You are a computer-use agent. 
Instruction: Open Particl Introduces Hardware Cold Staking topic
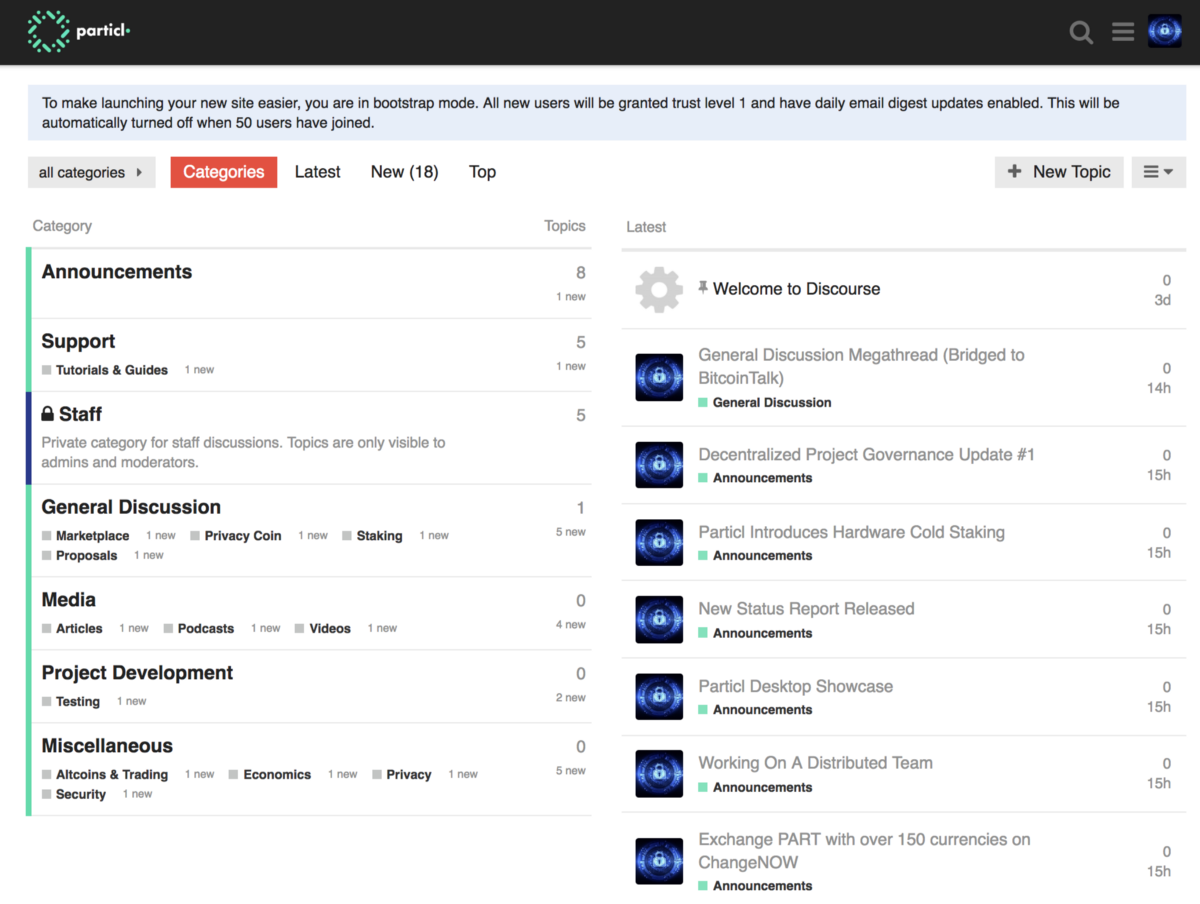852,533
